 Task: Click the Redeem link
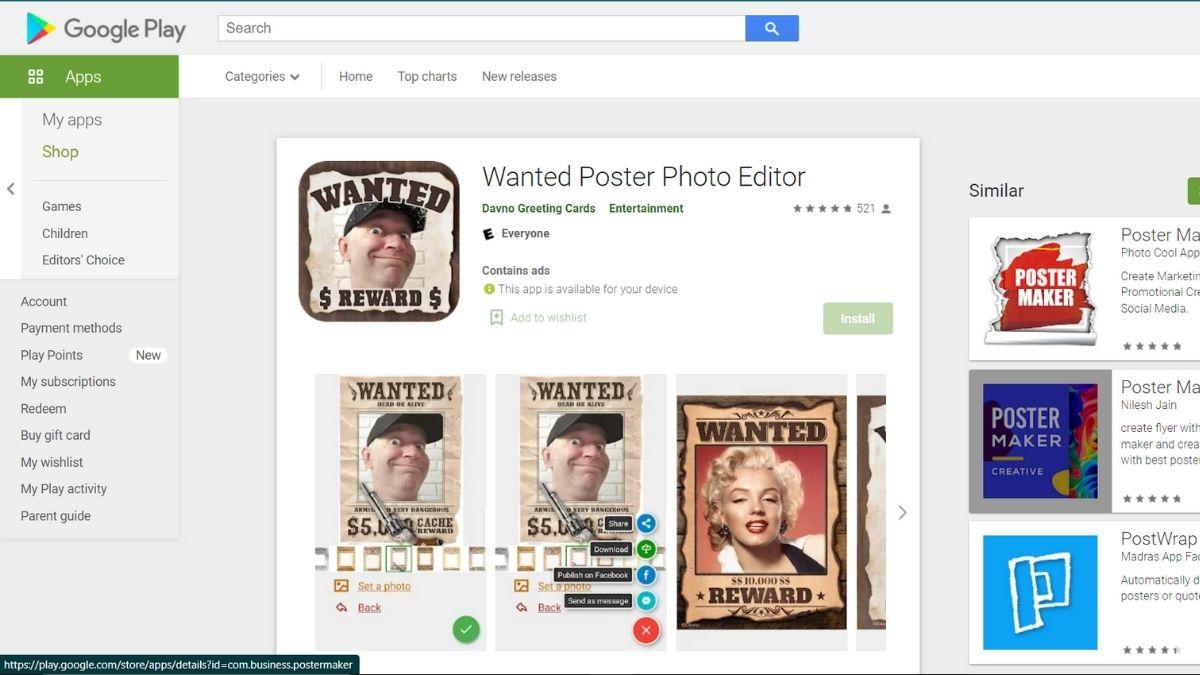click(x=44, y=409)
